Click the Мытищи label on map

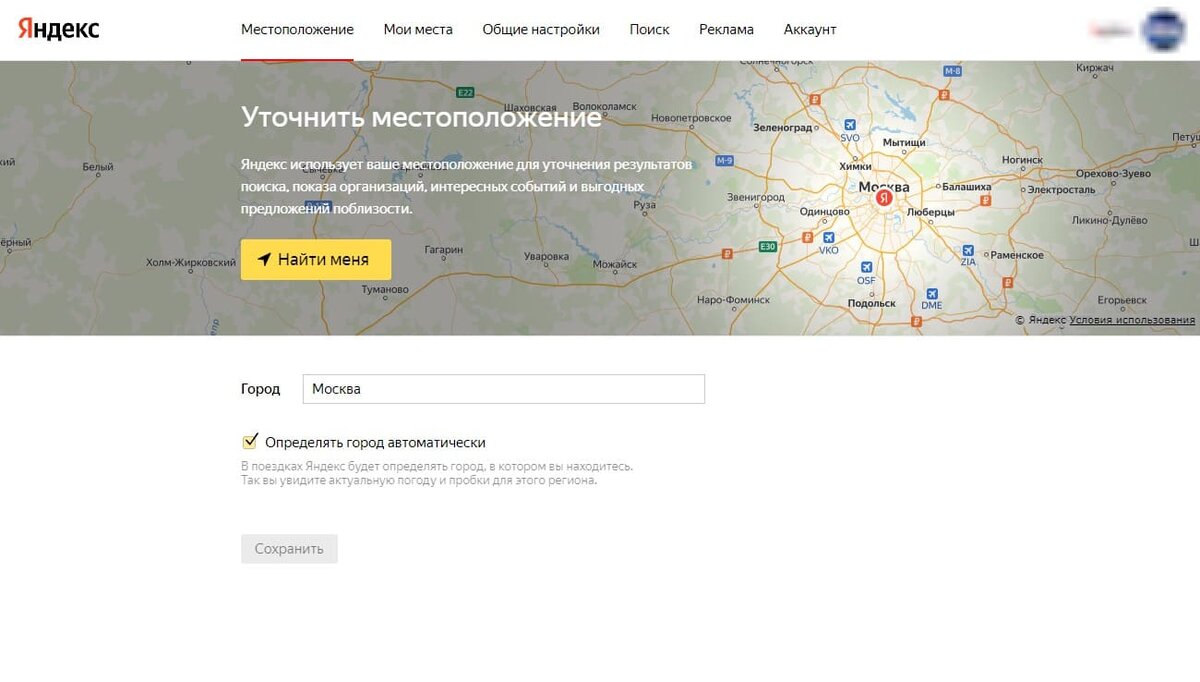point(904,142)
